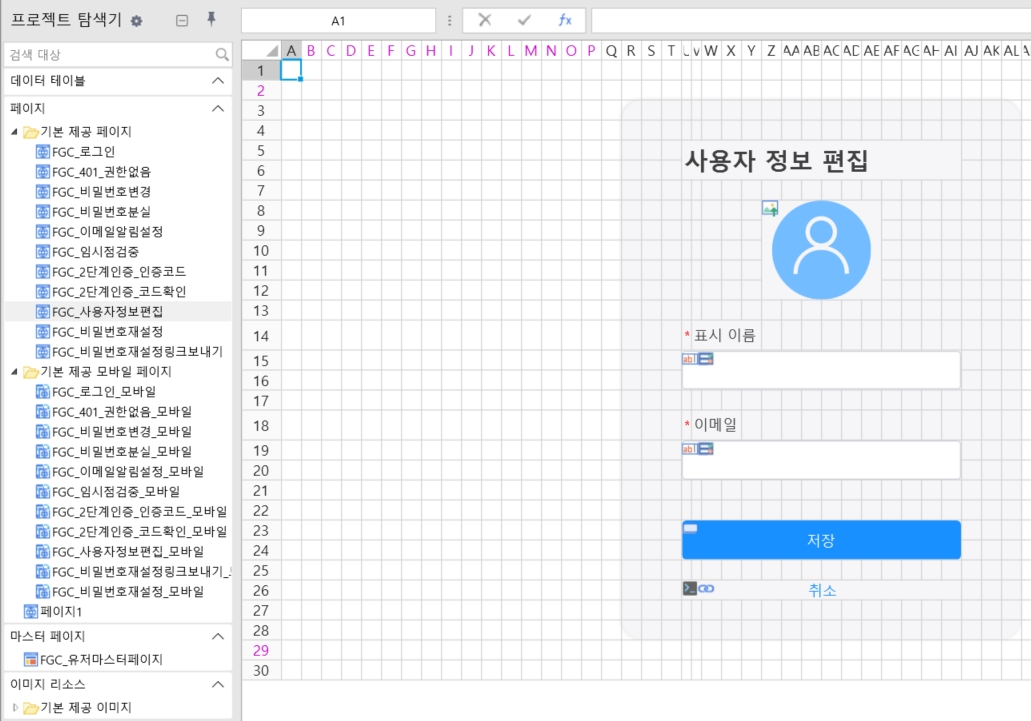Screen dimensions: 1031x721
Task: Click the collapse-all icon in project explorer
Action: [x=181, y=21]
